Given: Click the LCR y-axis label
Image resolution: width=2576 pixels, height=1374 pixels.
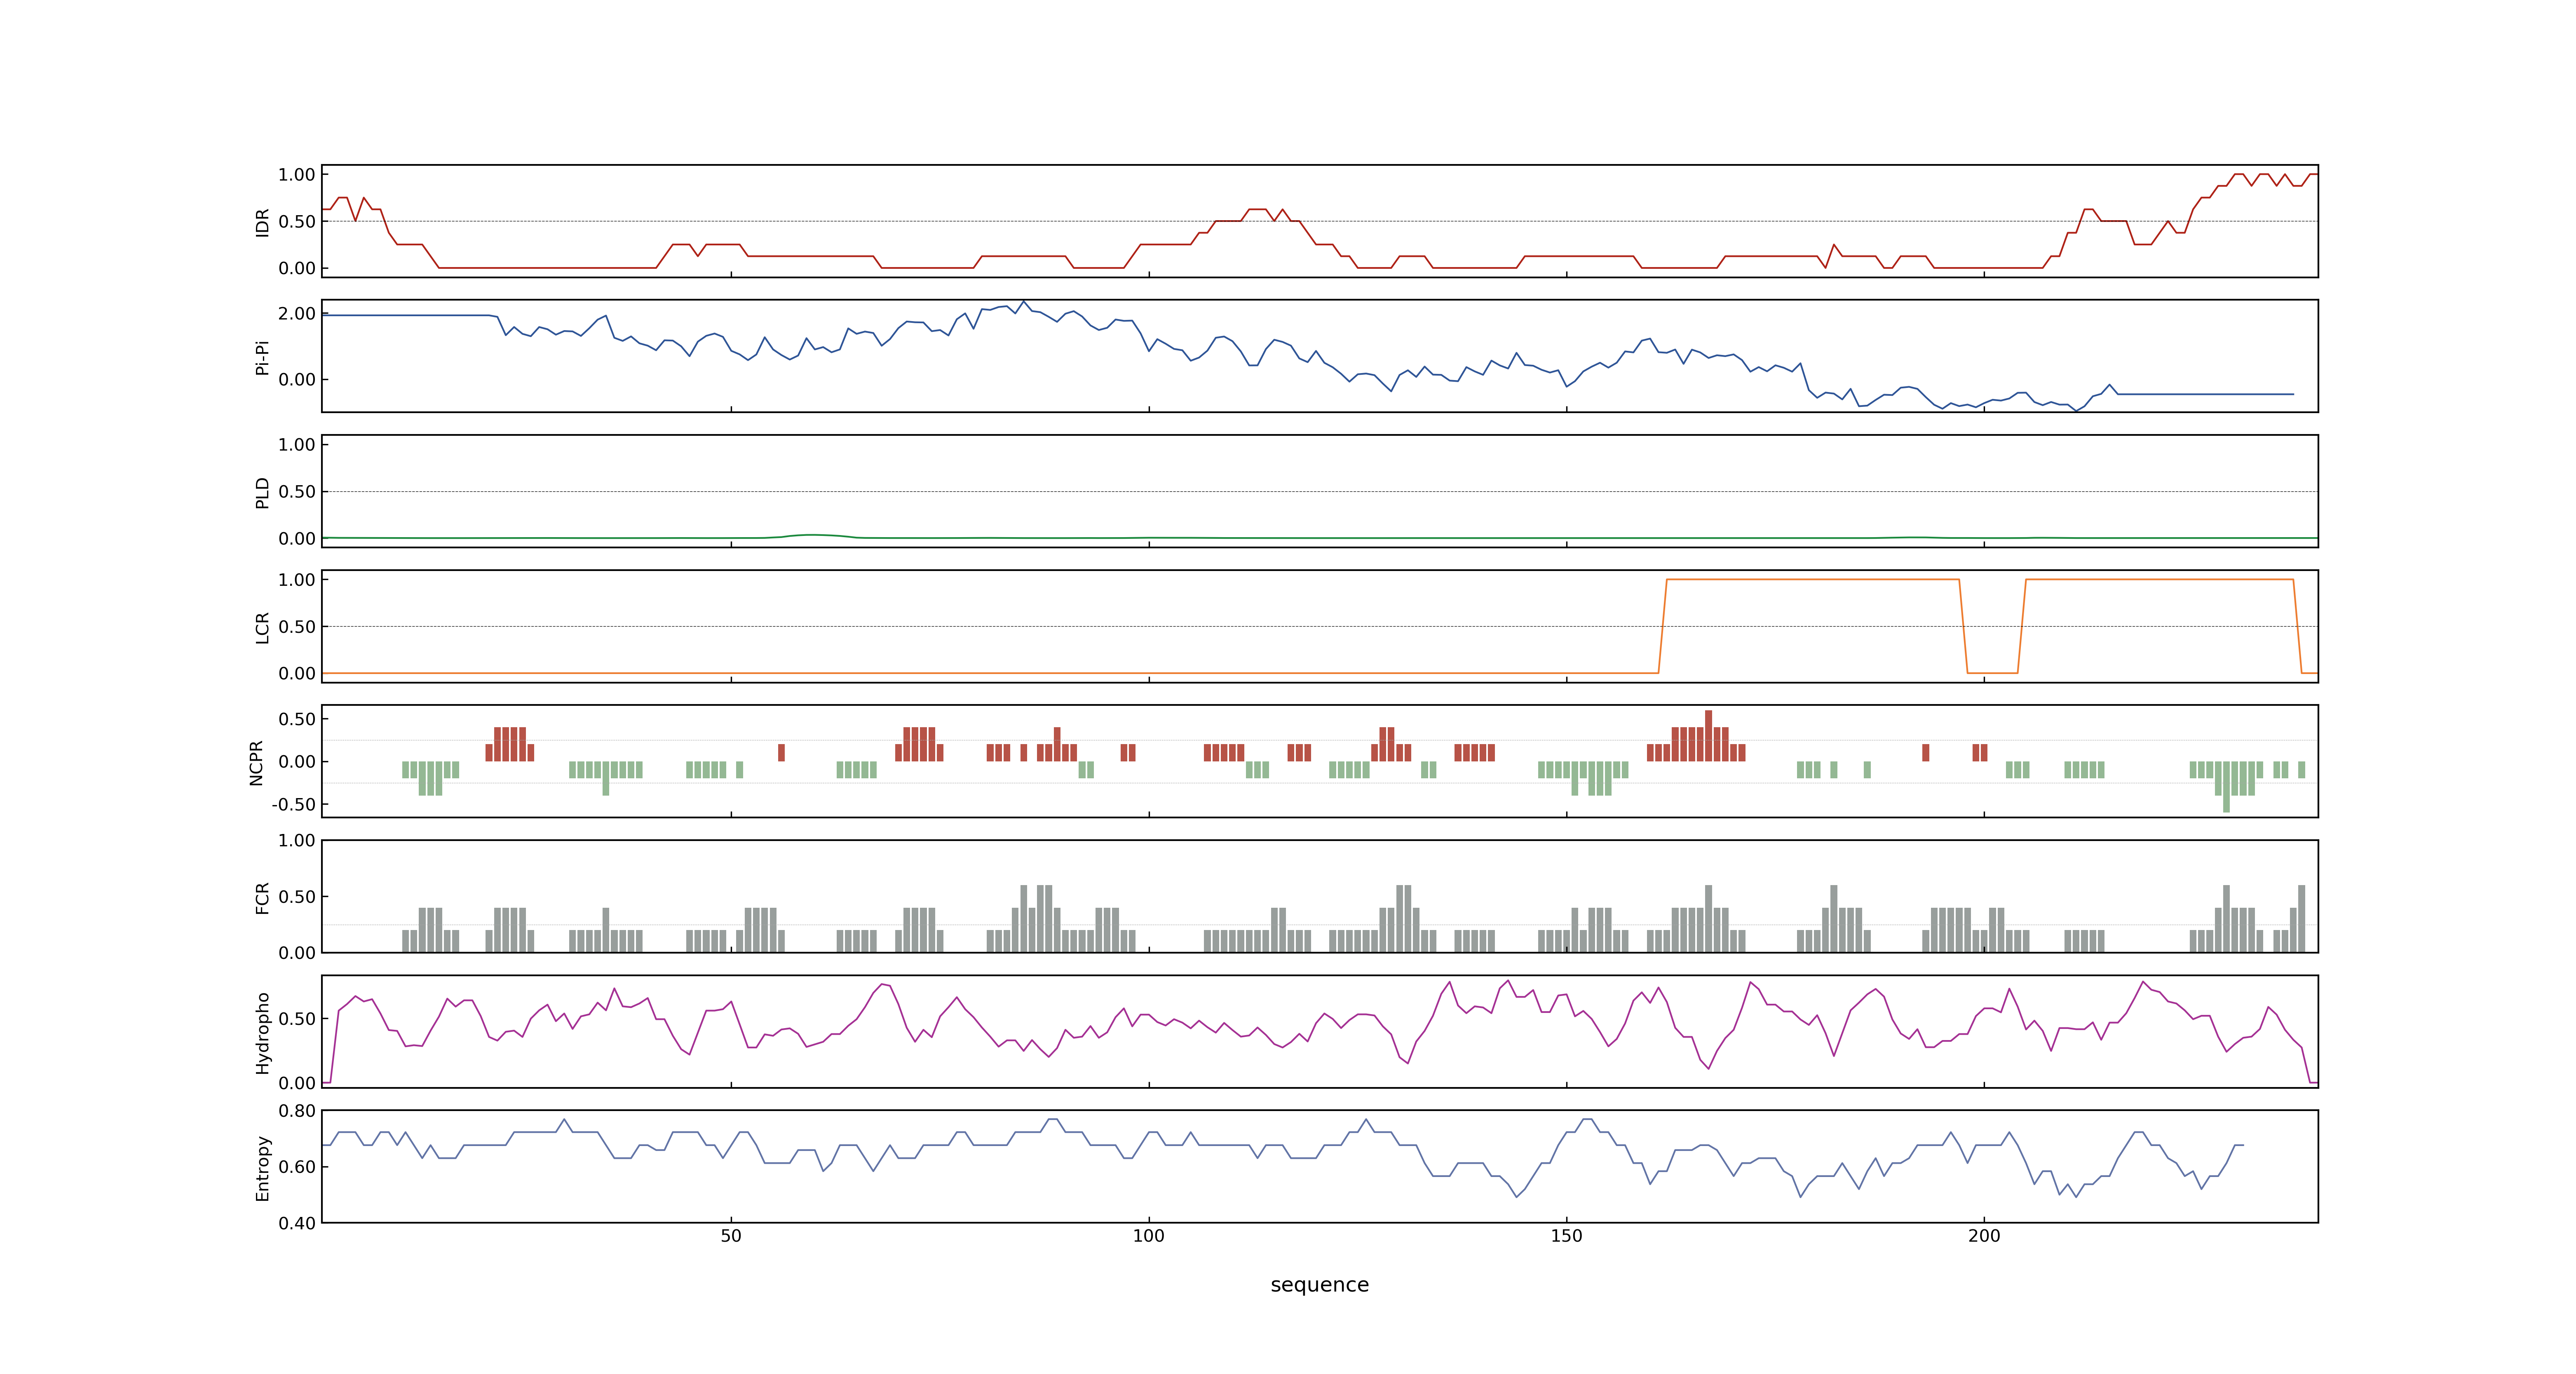Looking at the screenshot, I should tap(262, 627).
